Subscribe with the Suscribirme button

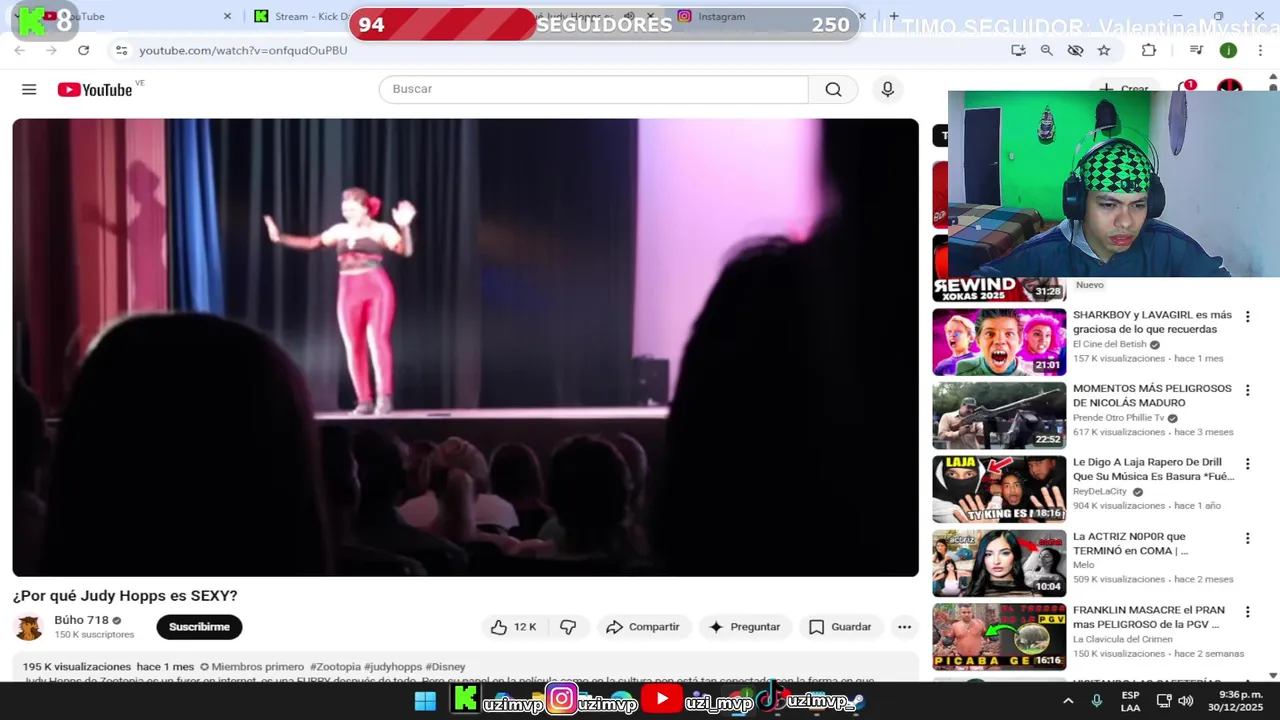[199, 627]
